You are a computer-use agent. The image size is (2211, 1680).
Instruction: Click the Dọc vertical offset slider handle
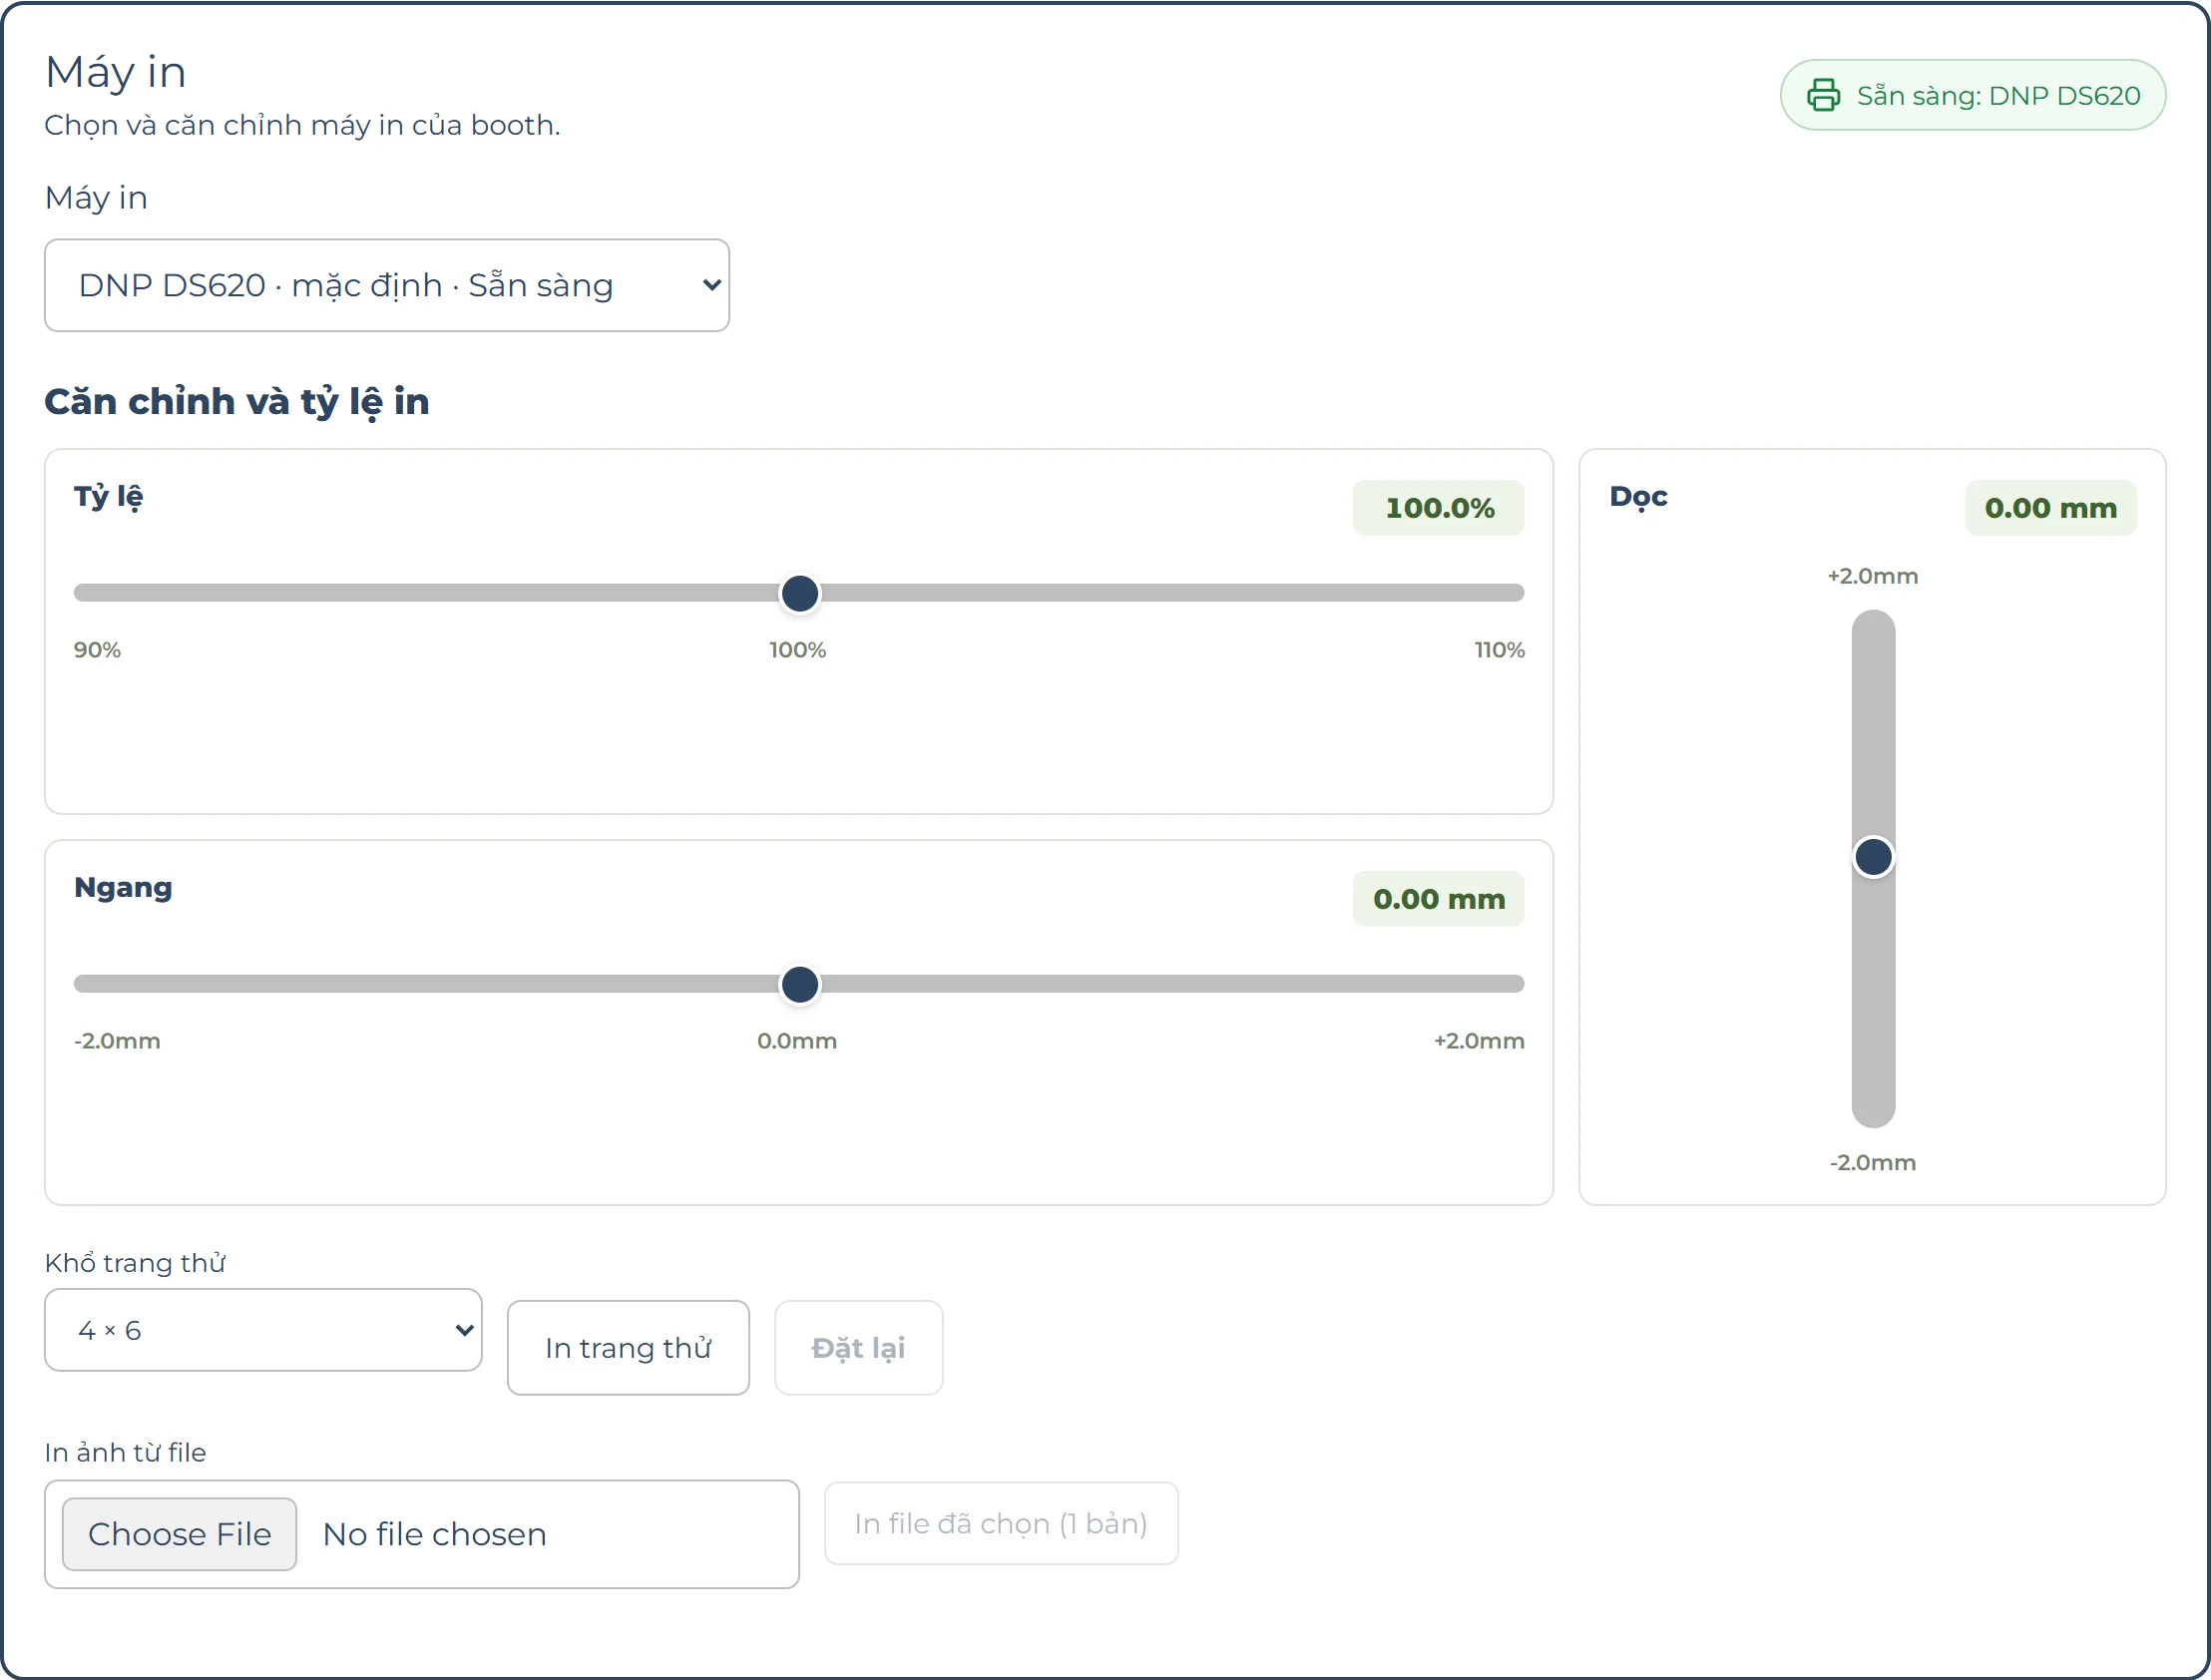pyautogui.click(x=1873, y=857)
